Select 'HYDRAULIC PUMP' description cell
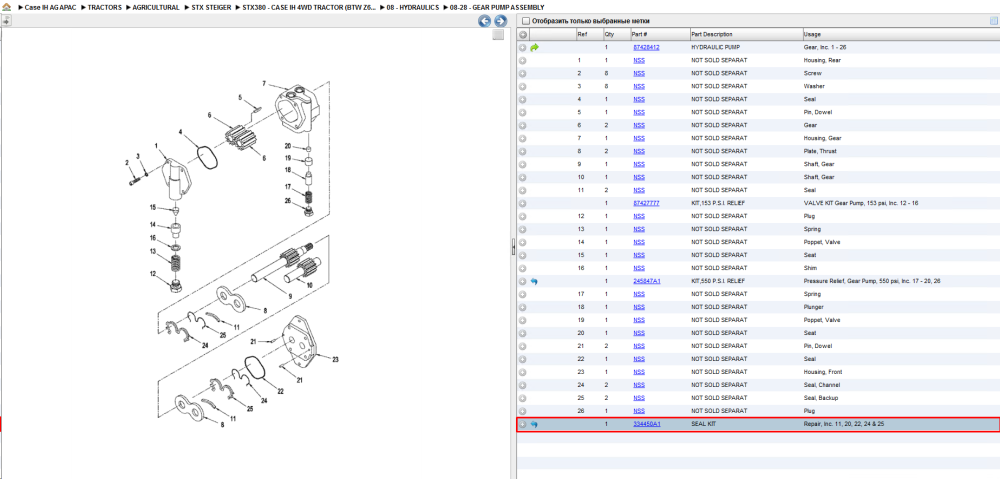Screen dimensions: 1000x479 pos(714,47)
